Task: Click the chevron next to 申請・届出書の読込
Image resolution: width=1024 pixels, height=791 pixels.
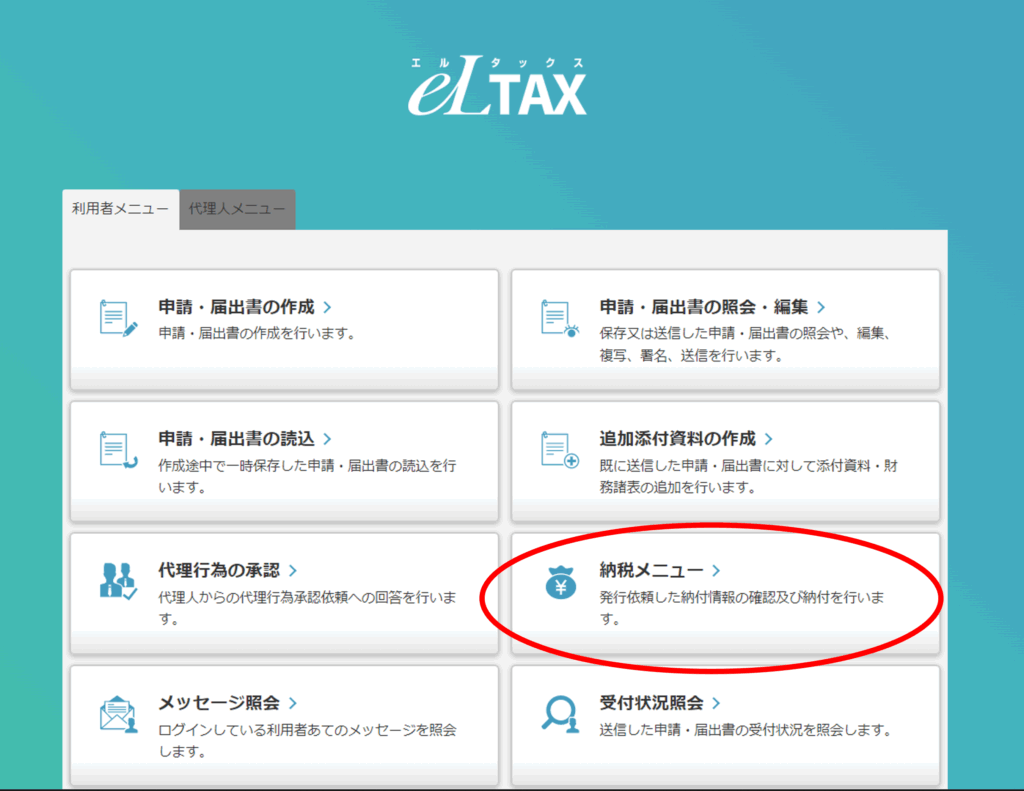Action: (x=327, y=438)
